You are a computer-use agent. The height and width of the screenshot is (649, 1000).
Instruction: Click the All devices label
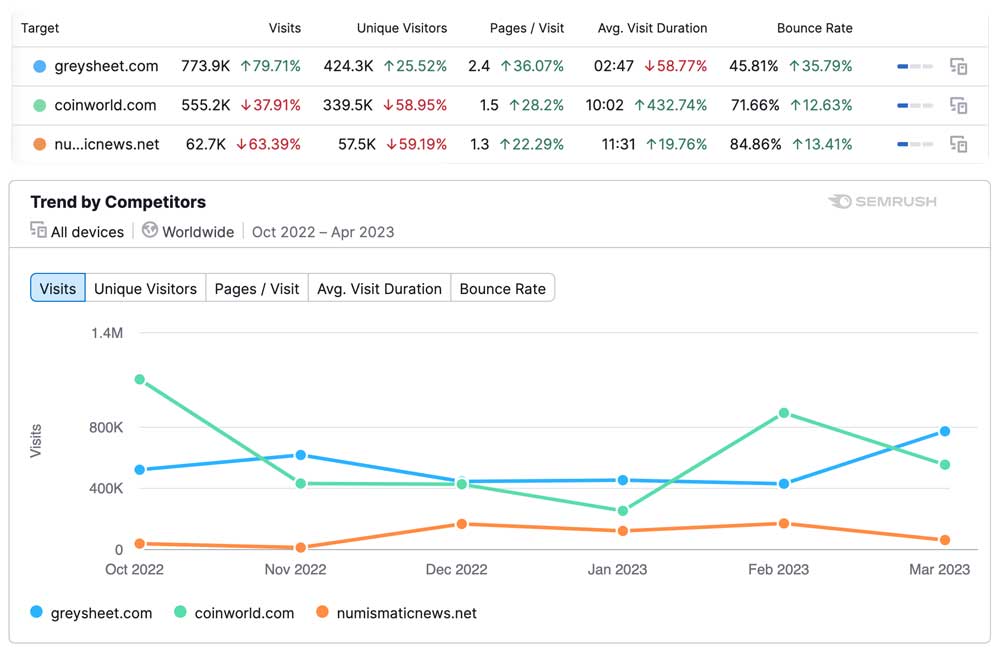[87, 232]
